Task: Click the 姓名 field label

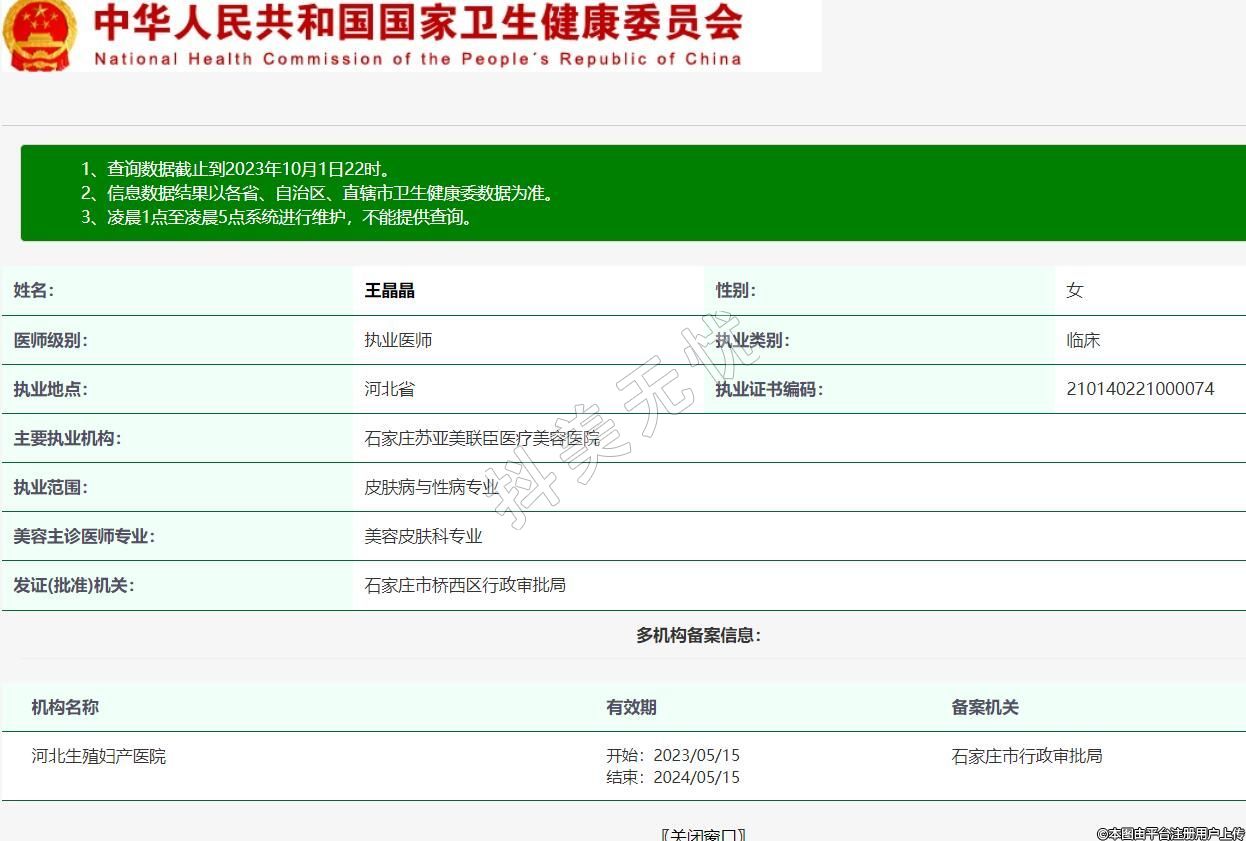Action: [34, 291]
